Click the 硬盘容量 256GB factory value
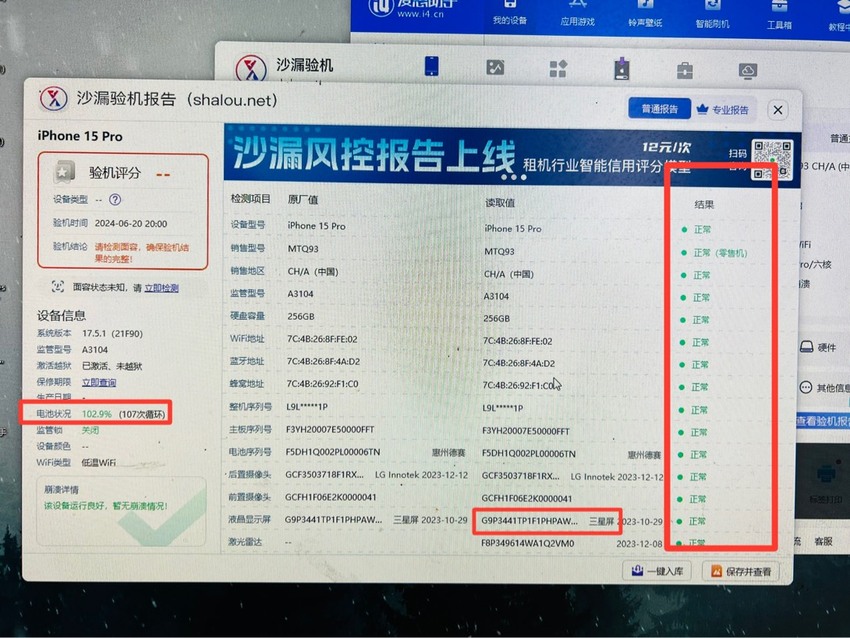This screenshot has width=850, height=638. 301,316
